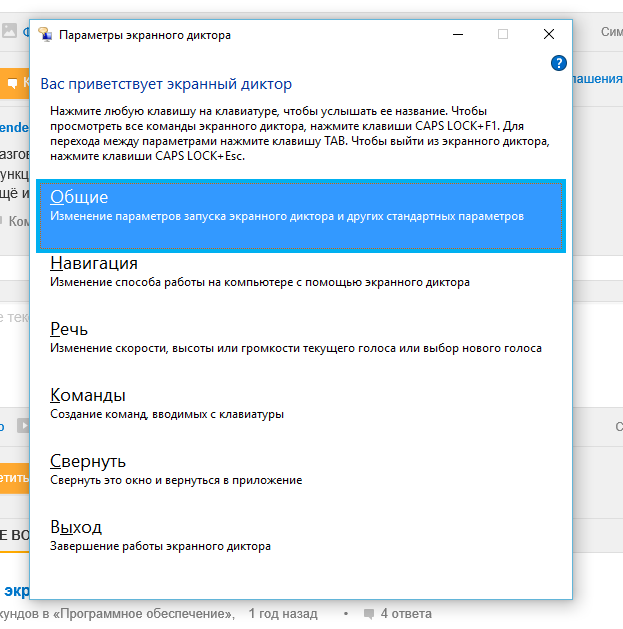Viewport: 623px width, 629px height.
Task: Minimize the Narrator settings window
Action: pyautogui.click(x=458, y=34)
